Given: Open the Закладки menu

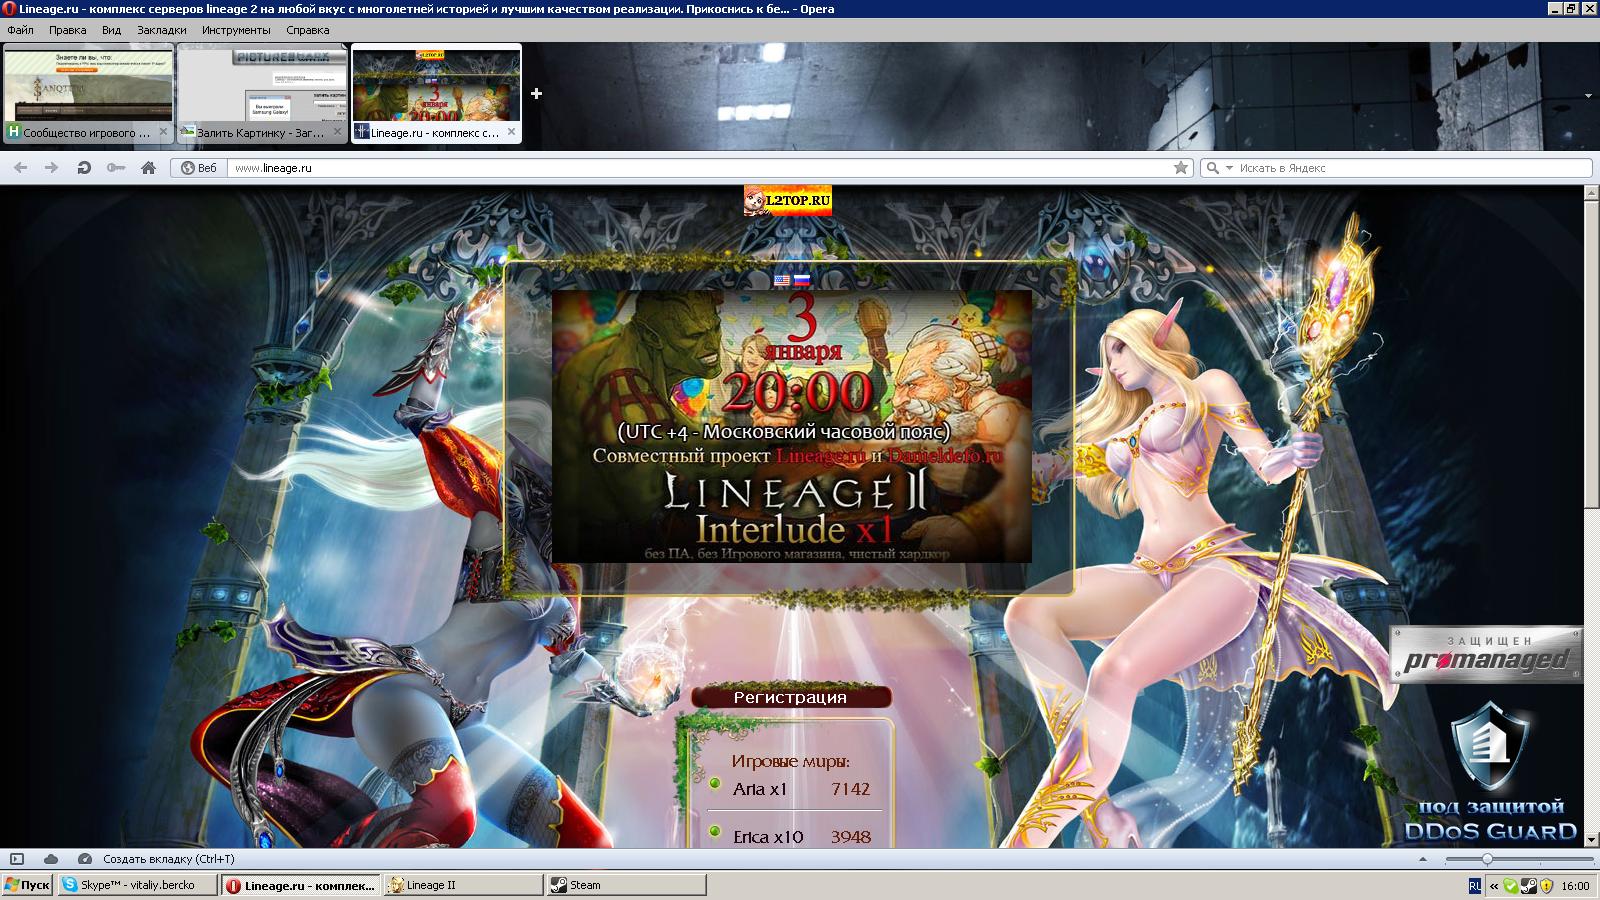Looking at the screenshot, I should (x=162, y=30).
